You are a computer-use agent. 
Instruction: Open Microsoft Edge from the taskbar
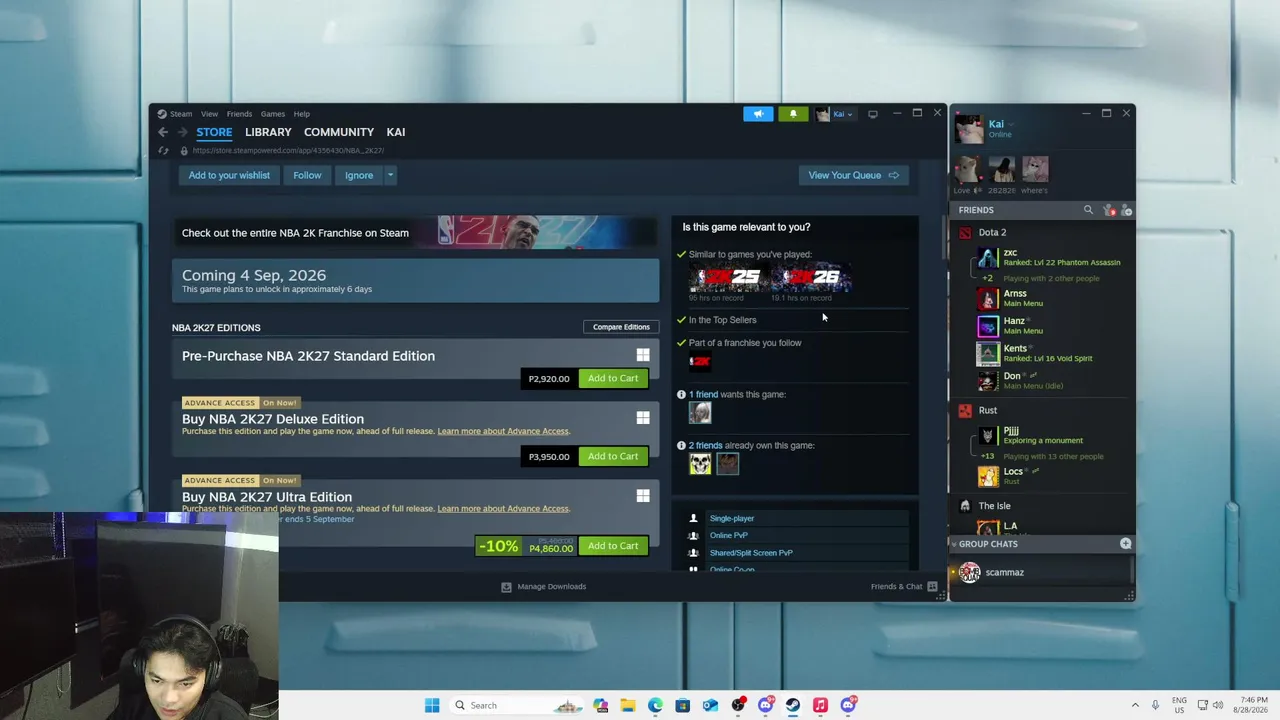pos(655,705)
